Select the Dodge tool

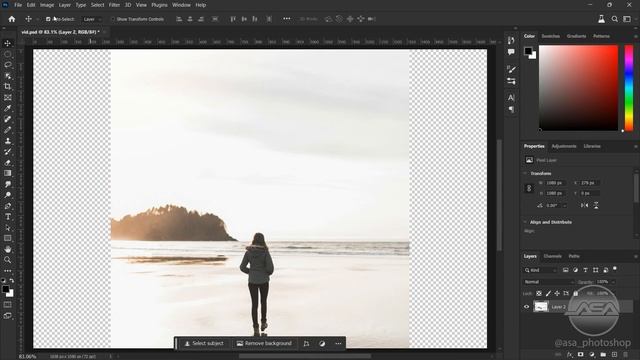pyautogui.click(x=7, y=195)
